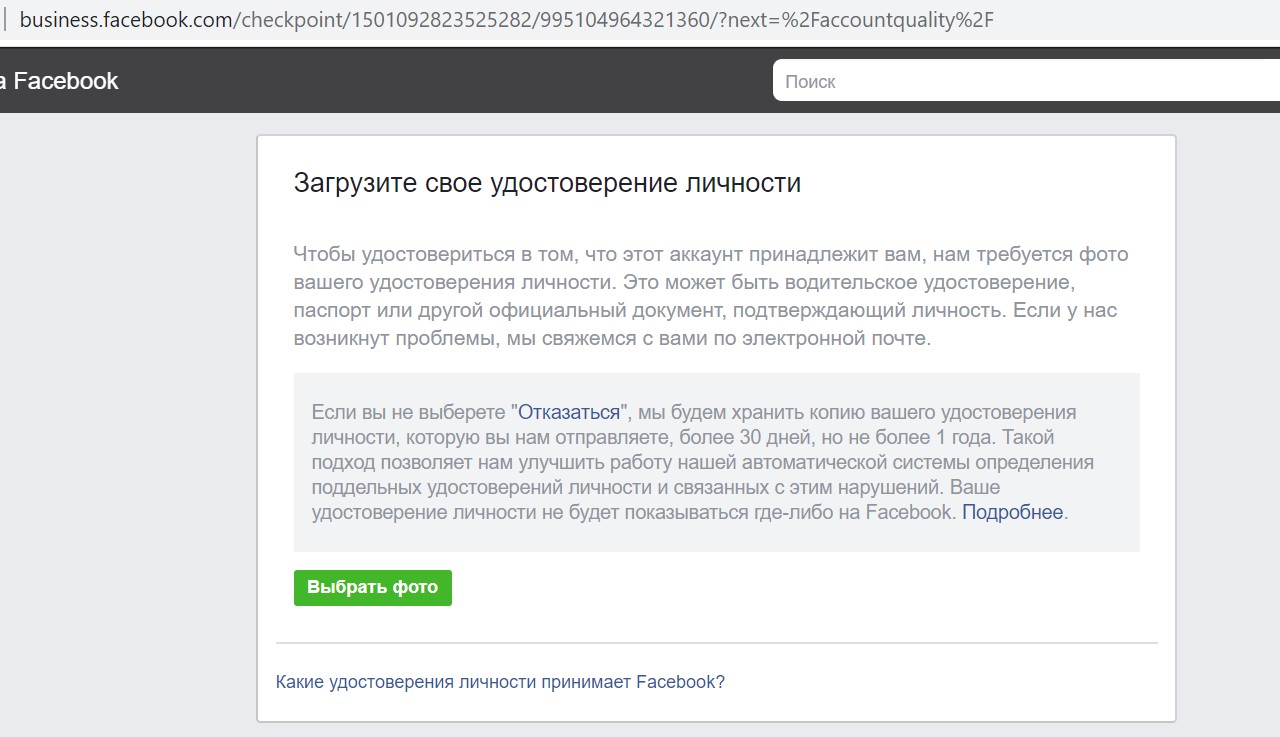1280x737 pixels.
Task: Select the browser address bar URL
Action: [x=506, y=20]
